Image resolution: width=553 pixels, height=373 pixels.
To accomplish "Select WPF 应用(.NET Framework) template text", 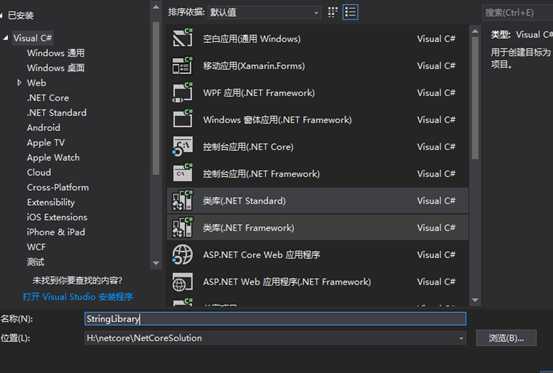I will point(259,93).
